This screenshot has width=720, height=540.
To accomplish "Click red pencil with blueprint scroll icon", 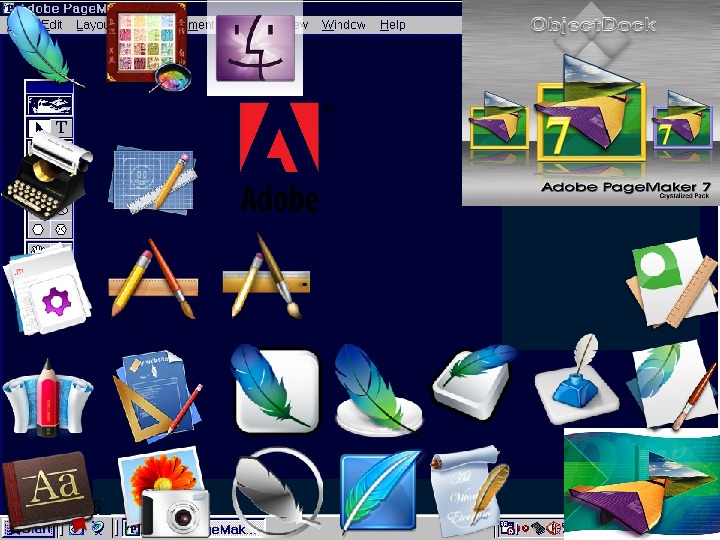I will click(47, 399).
